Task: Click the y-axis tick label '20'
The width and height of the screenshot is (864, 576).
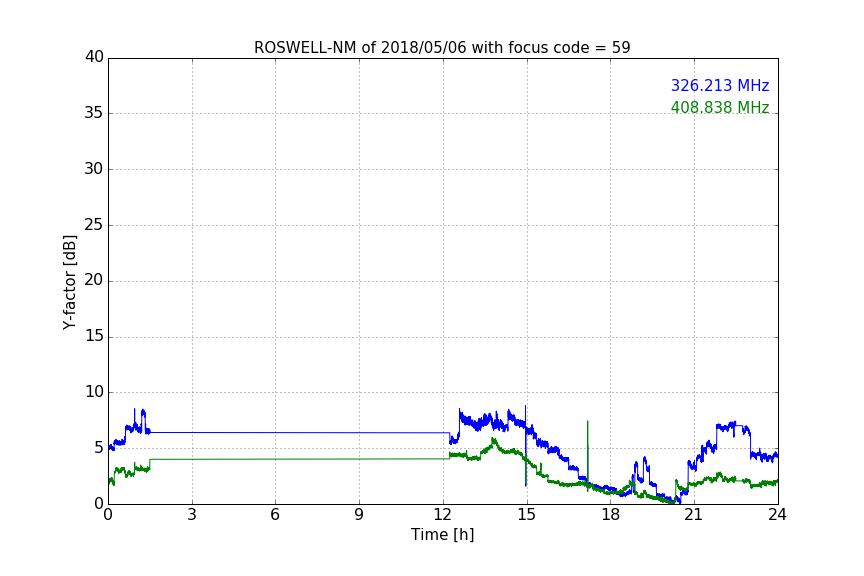Action: [x=94, y=280]
